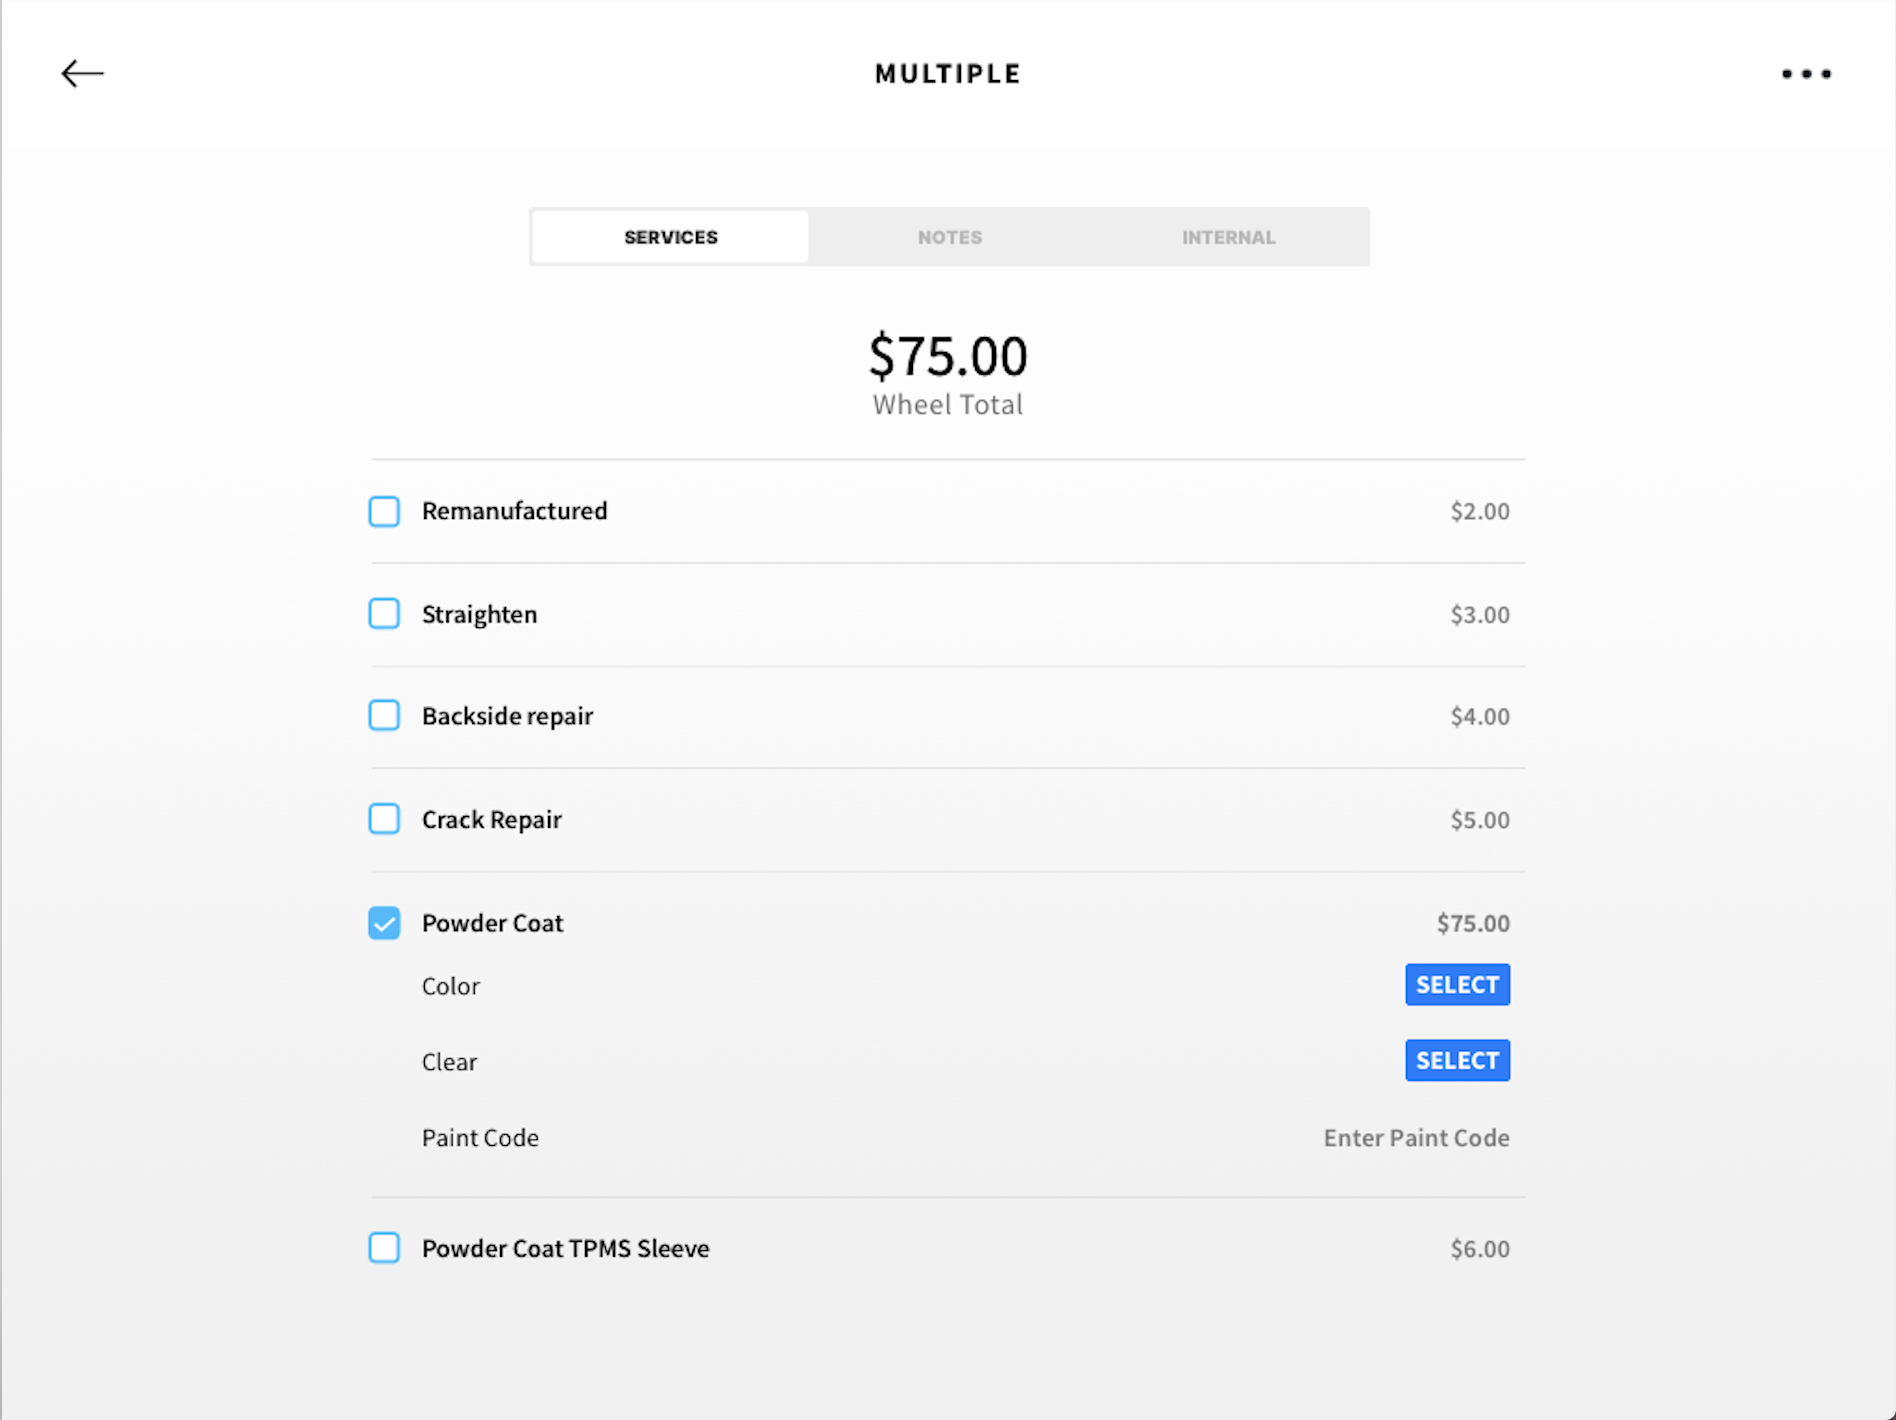Open the three-dot more options menu
Image resolution: width=1896 pixels, height=1420 pixels.
(x=1806, y=74)
